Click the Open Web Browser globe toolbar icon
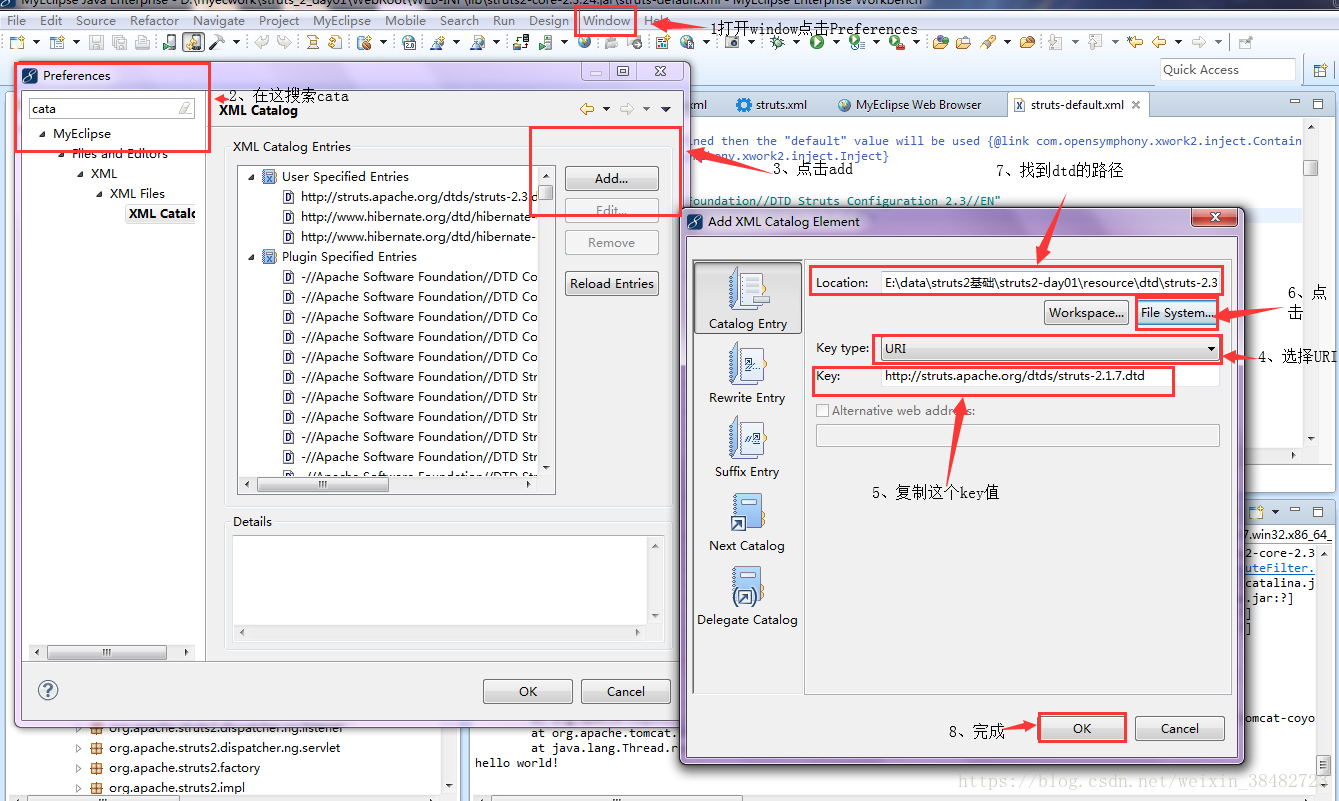This screenshot has height=801, width=1339. (584, 42)
